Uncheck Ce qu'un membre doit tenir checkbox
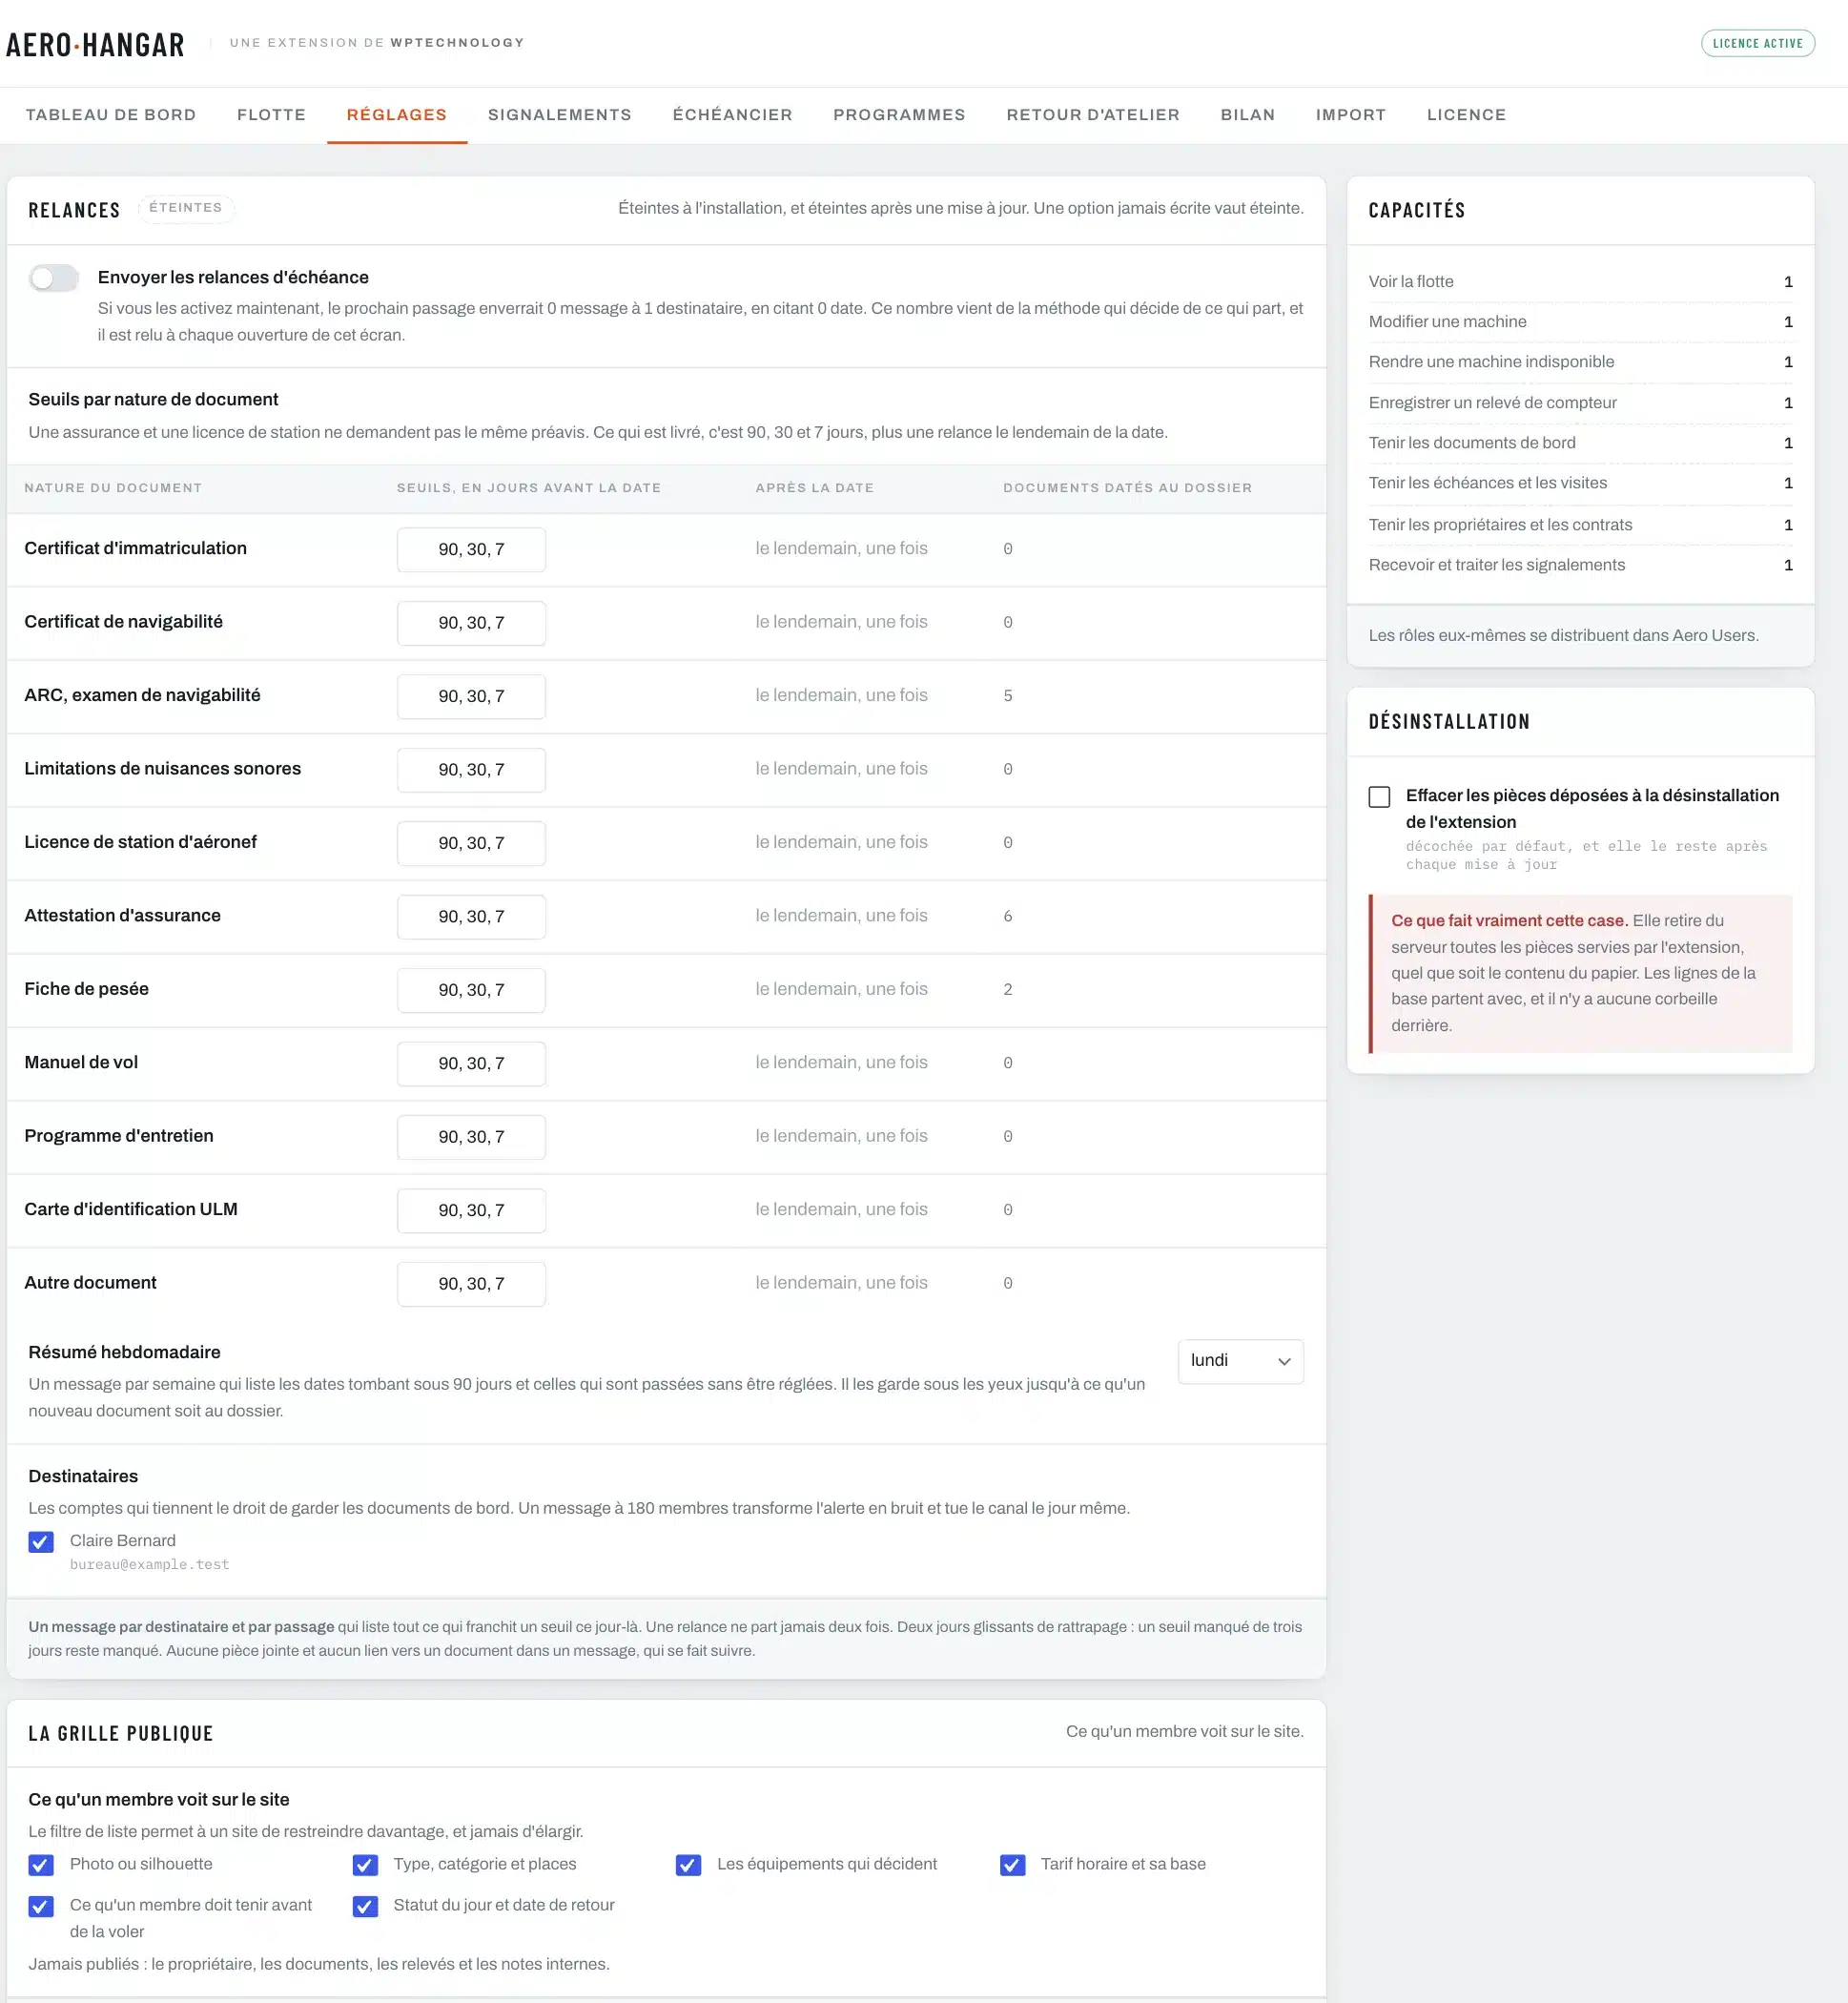Image resolution: width=1848 pixels, height=2003 pixels. click(41, 1906)
